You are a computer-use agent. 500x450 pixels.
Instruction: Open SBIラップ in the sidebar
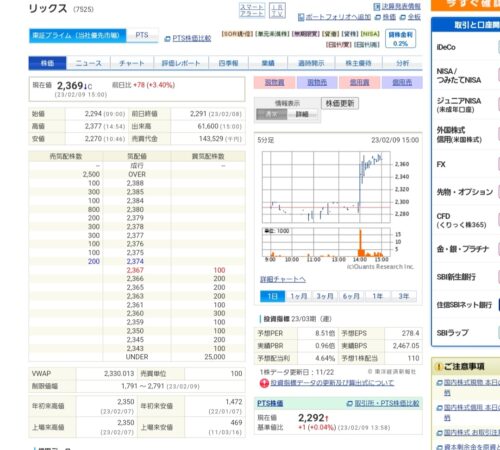point(453,333)
